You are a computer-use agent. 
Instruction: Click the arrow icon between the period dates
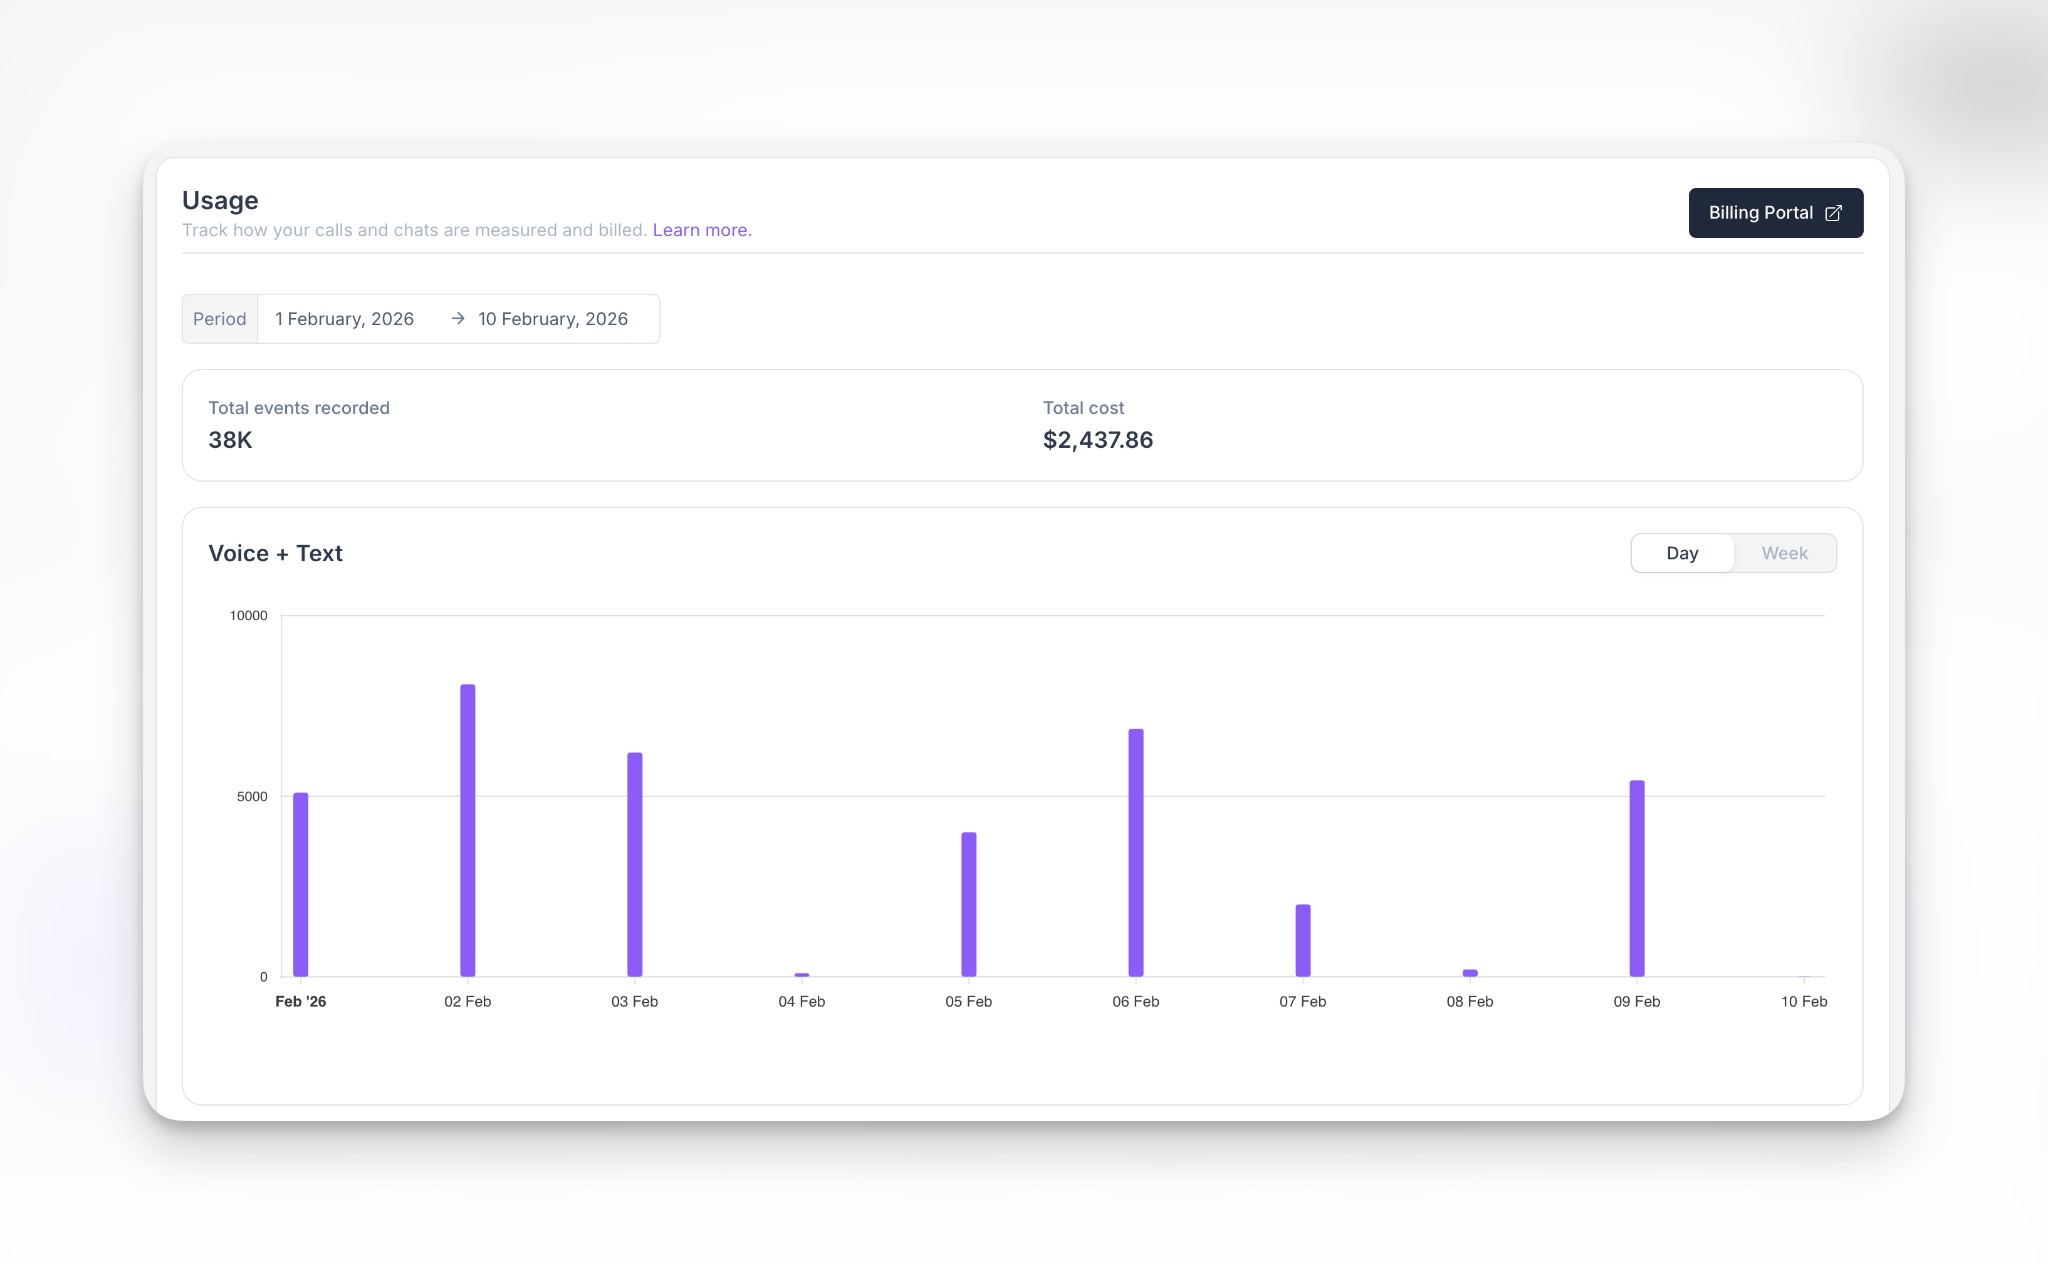(458, 318)
